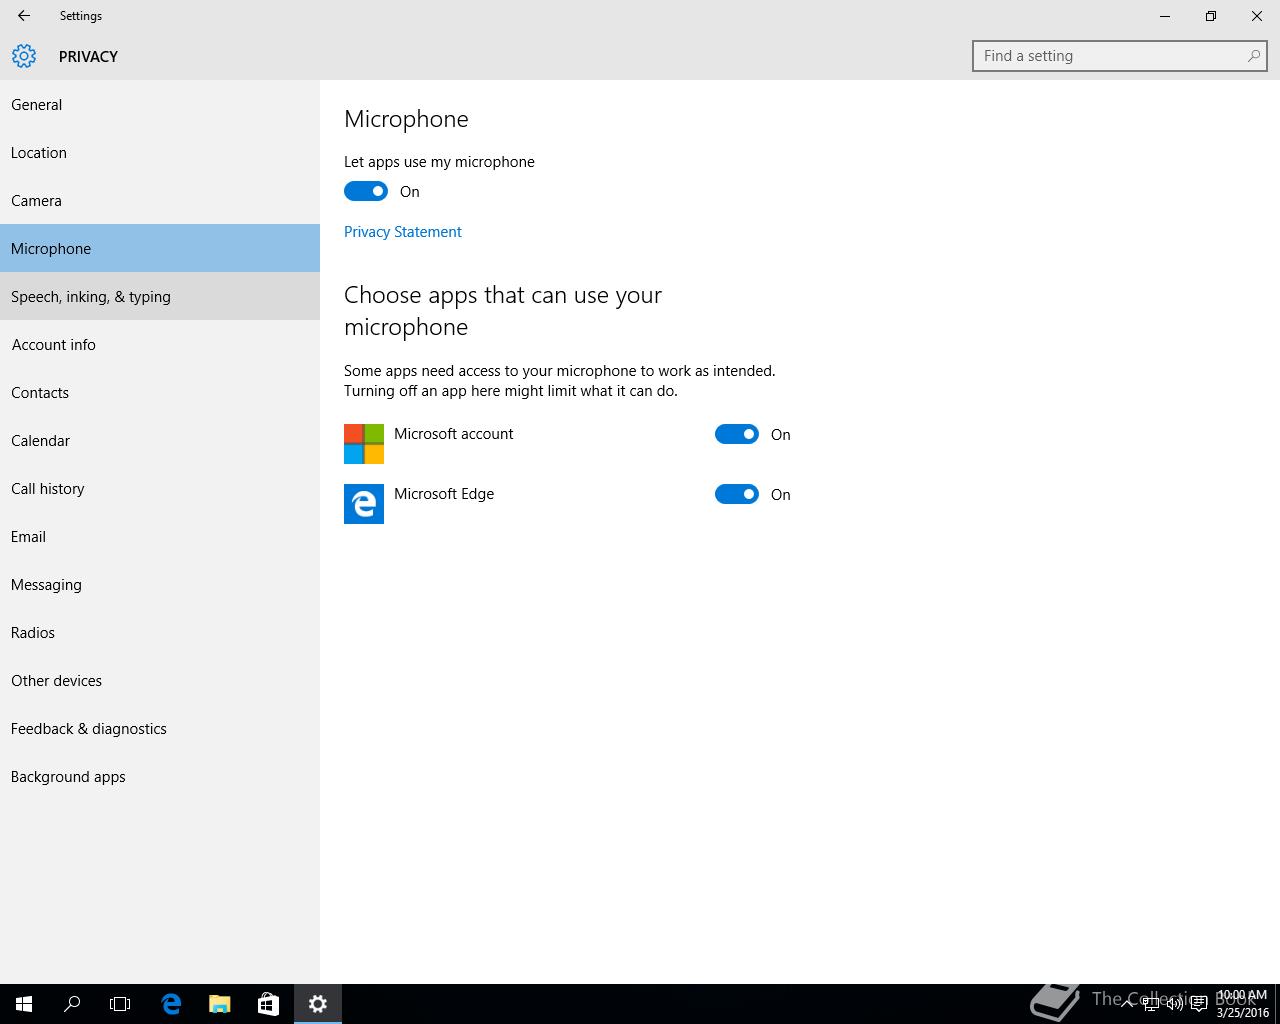Open Task View from the taskbar
The width and height of the screenshot is (1280, 1024).
pos(120,1004)
